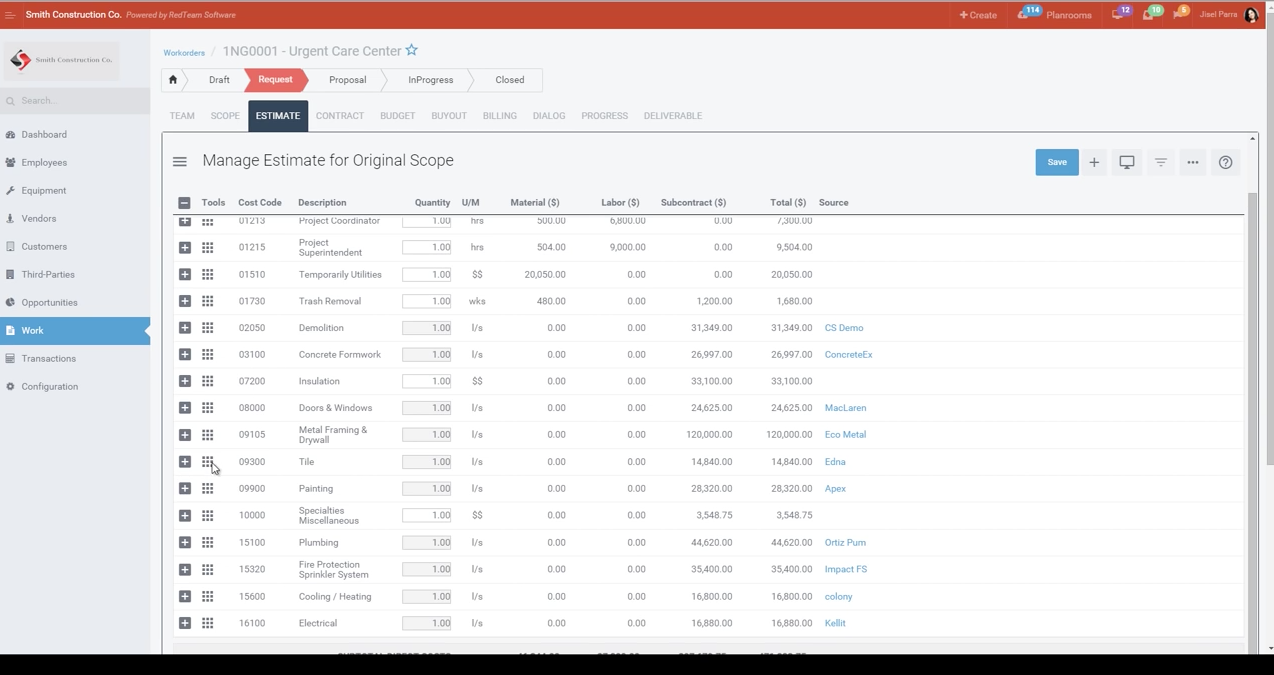
Task: Open tools grid icon for Cooling / Heating row
Action: pyautogui.click(x=207, y=596)
